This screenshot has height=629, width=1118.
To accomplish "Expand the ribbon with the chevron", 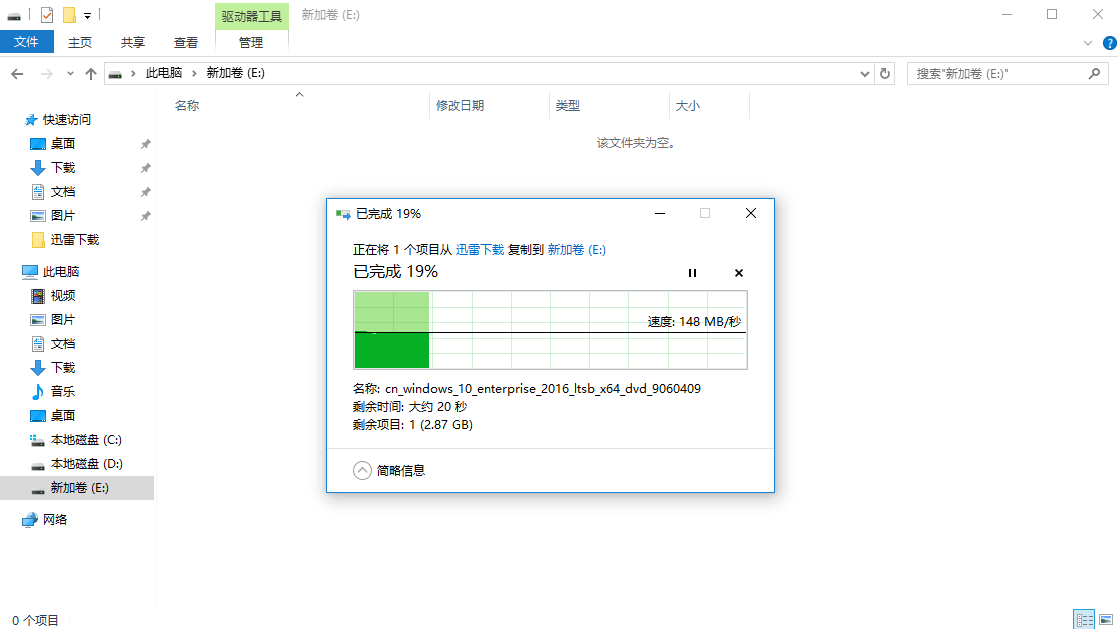I will (1088, 43).
